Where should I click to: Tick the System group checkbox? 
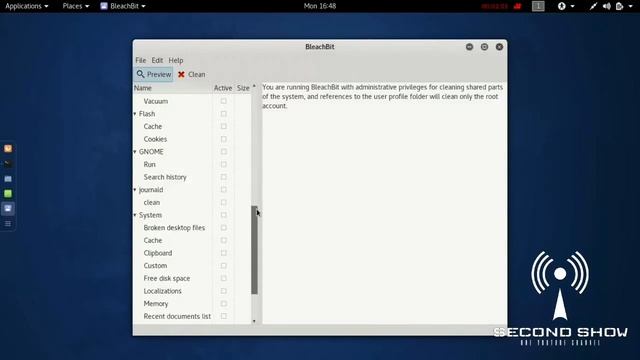pos(224,215)
